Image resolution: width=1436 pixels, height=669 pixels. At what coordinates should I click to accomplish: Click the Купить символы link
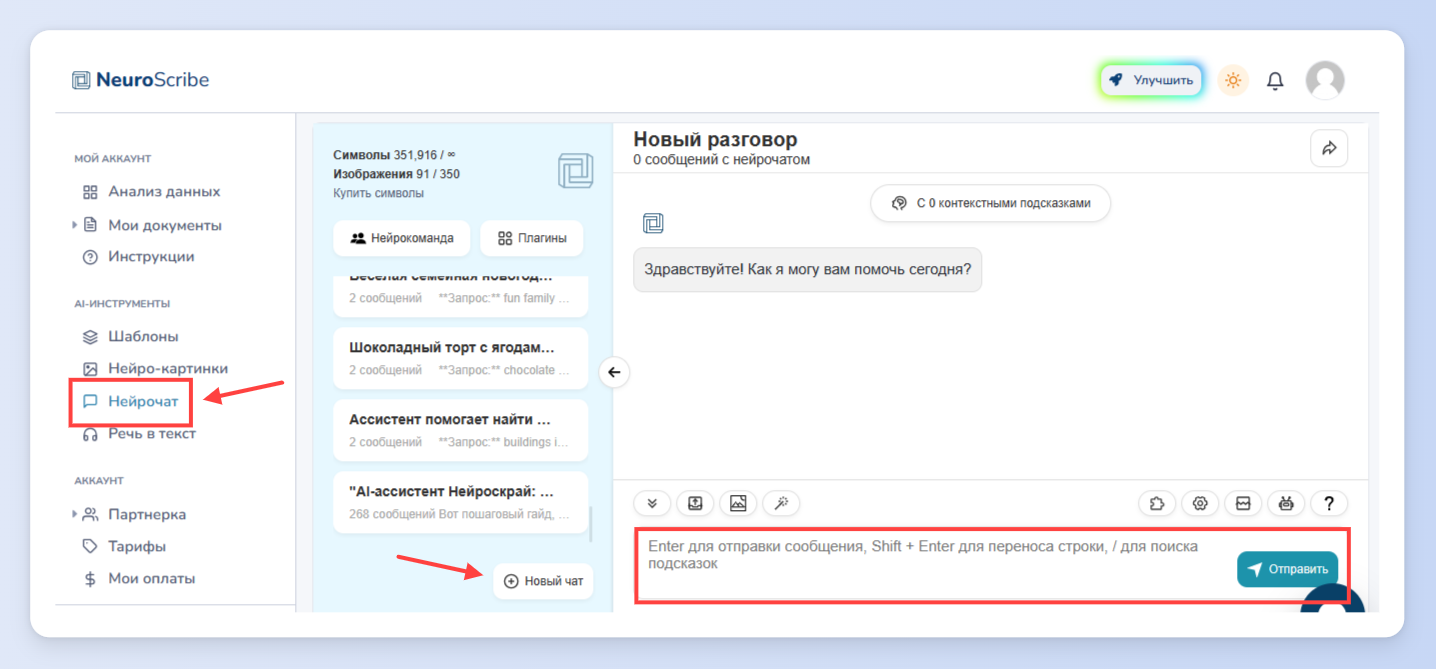coord(378,193)
